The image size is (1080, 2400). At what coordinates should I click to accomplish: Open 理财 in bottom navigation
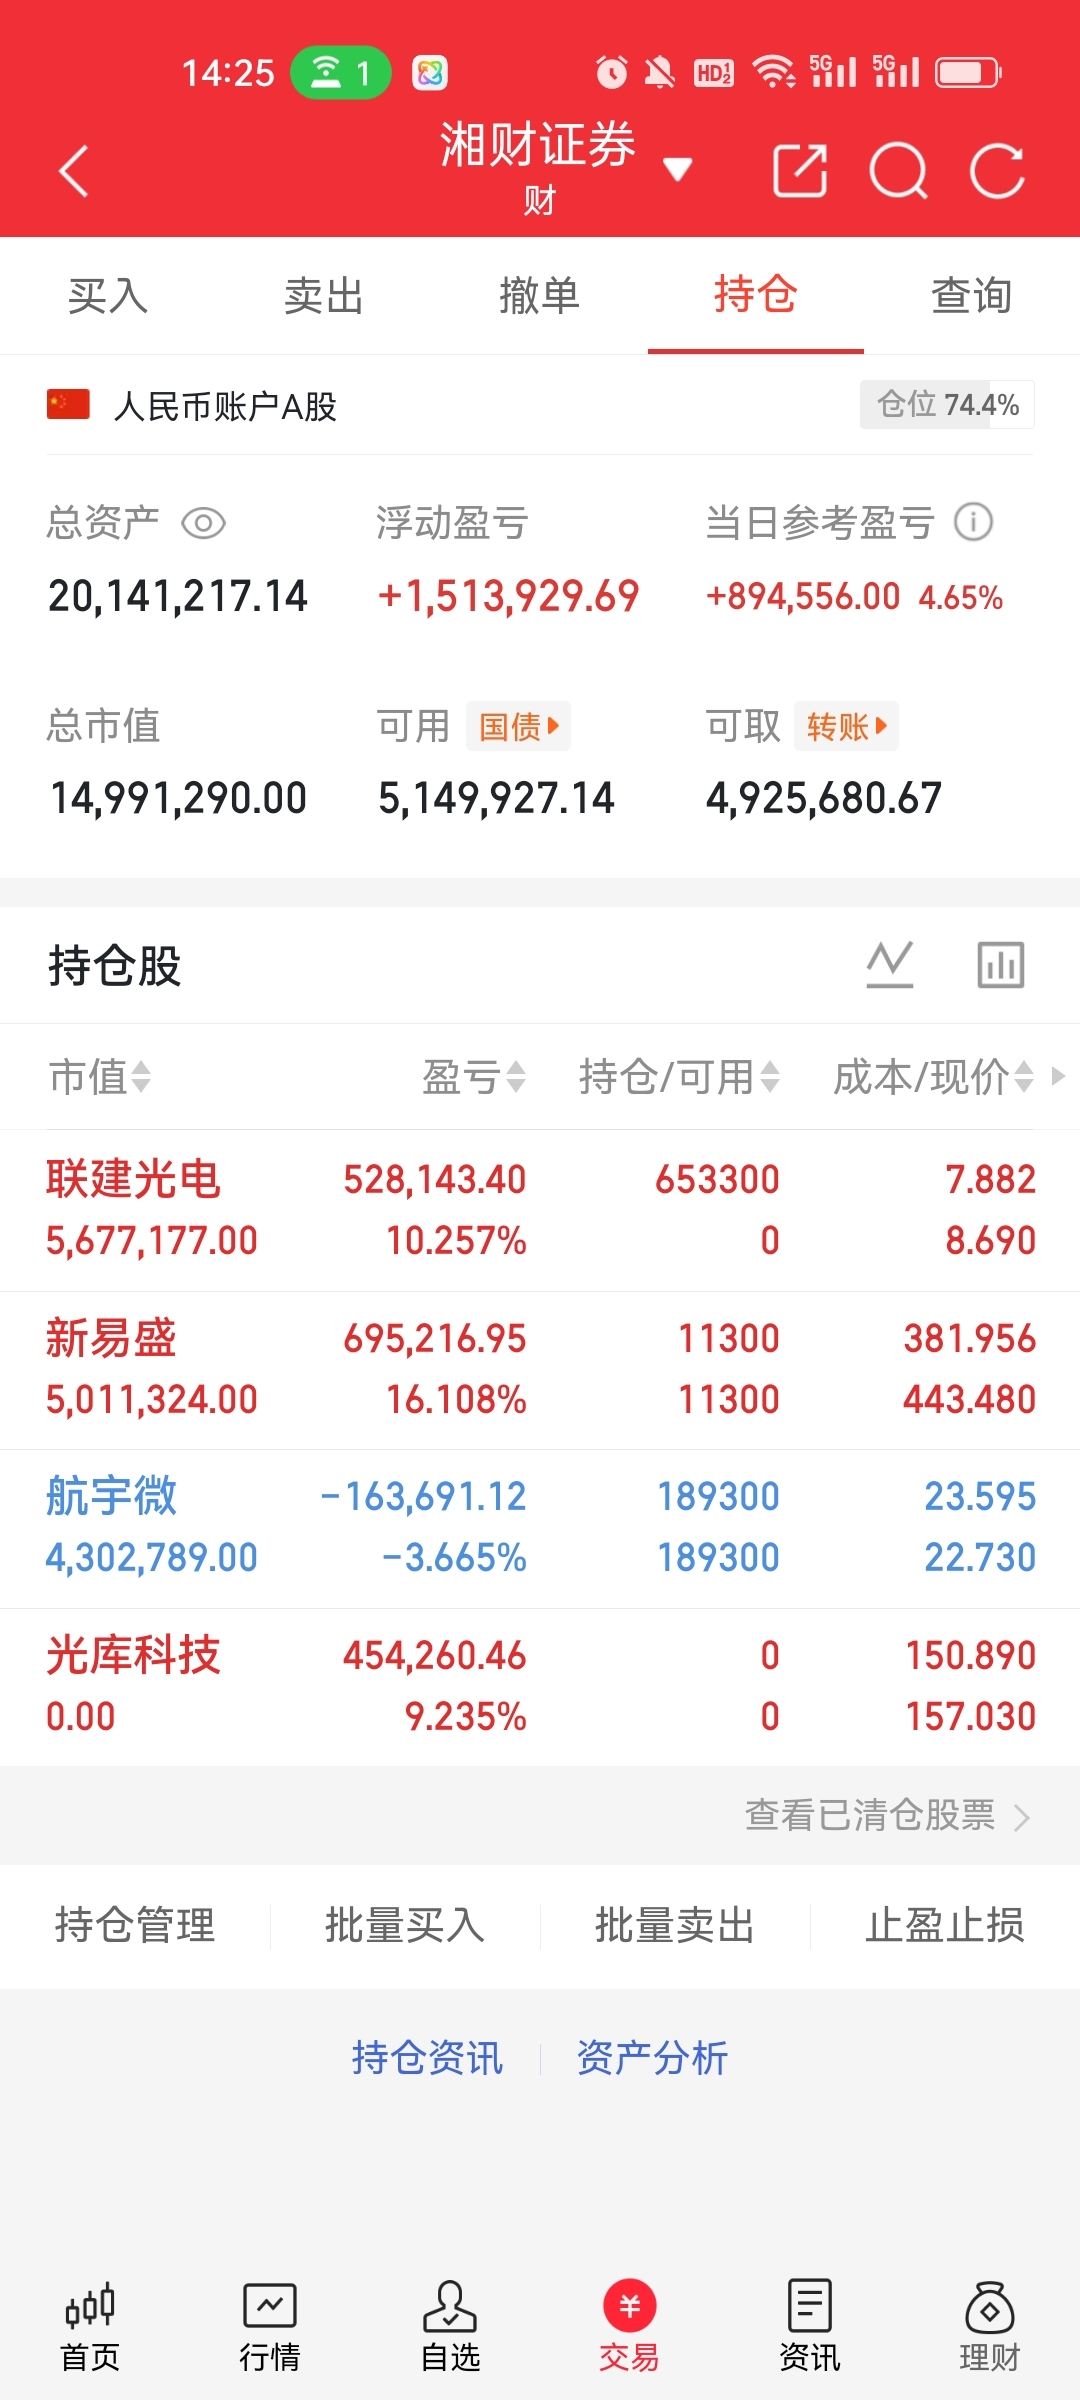pyautogui.click(x=990, y=2328)
